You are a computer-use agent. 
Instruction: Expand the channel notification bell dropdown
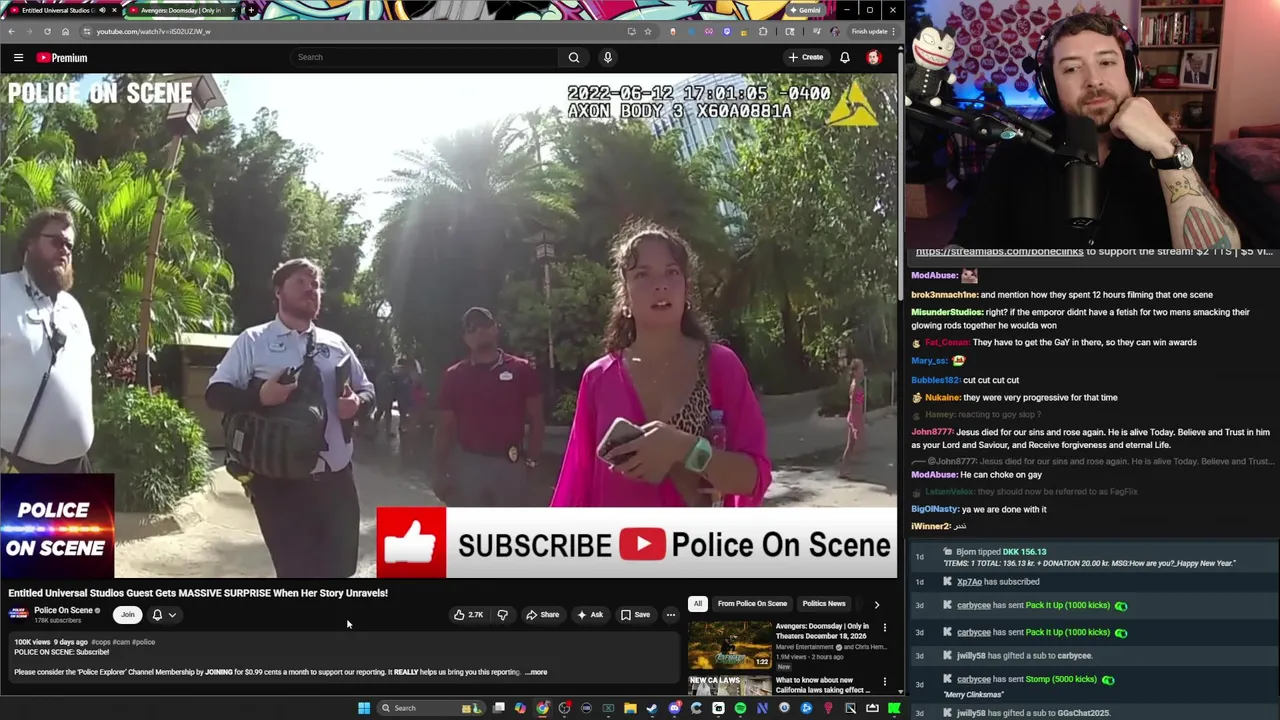(164, 615)
